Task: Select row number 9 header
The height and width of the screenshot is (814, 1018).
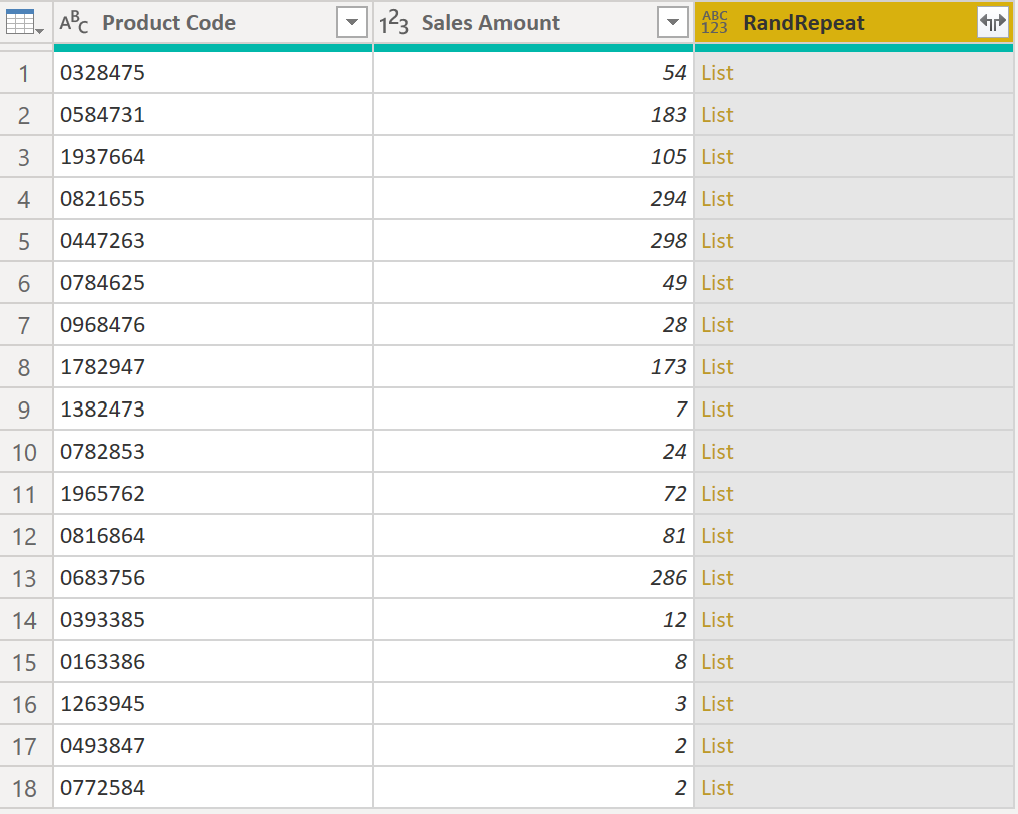Action: pyautogui.click(x=26, y=410)
